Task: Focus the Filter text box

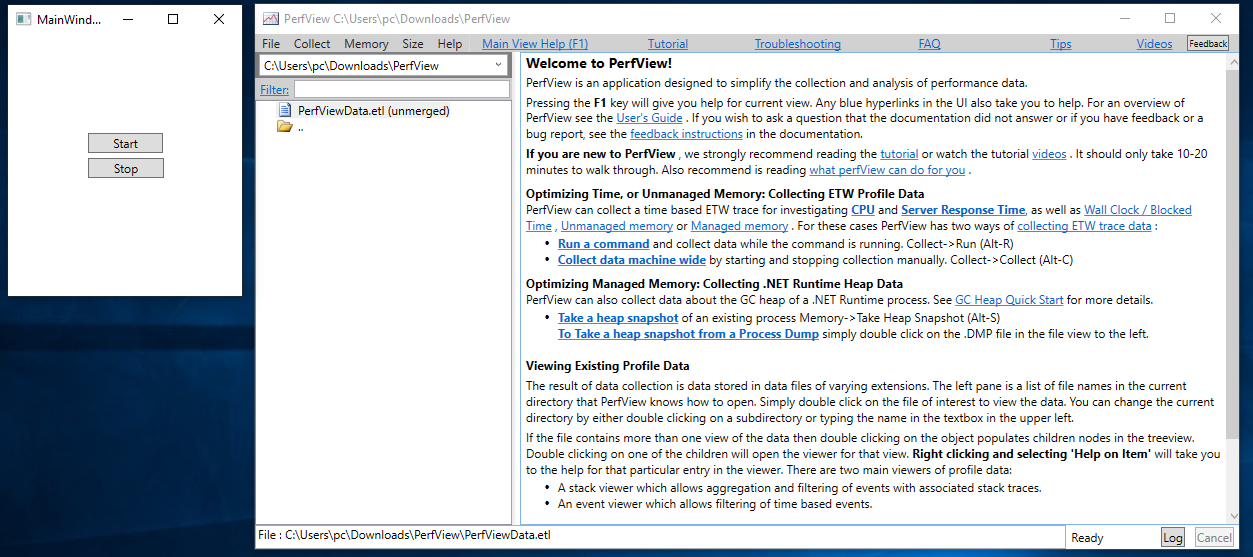Action: pyautogui.click(x=401, y=89)
